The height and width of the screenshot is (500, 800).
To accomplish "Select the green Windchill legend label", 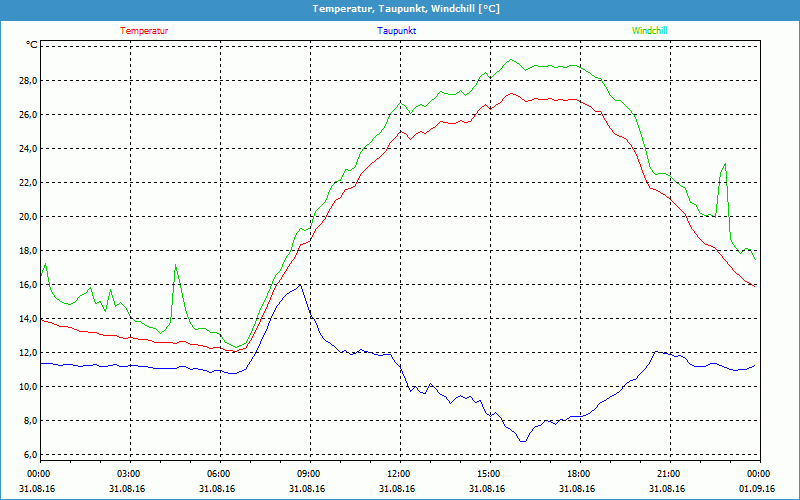I will coord(649,31).
